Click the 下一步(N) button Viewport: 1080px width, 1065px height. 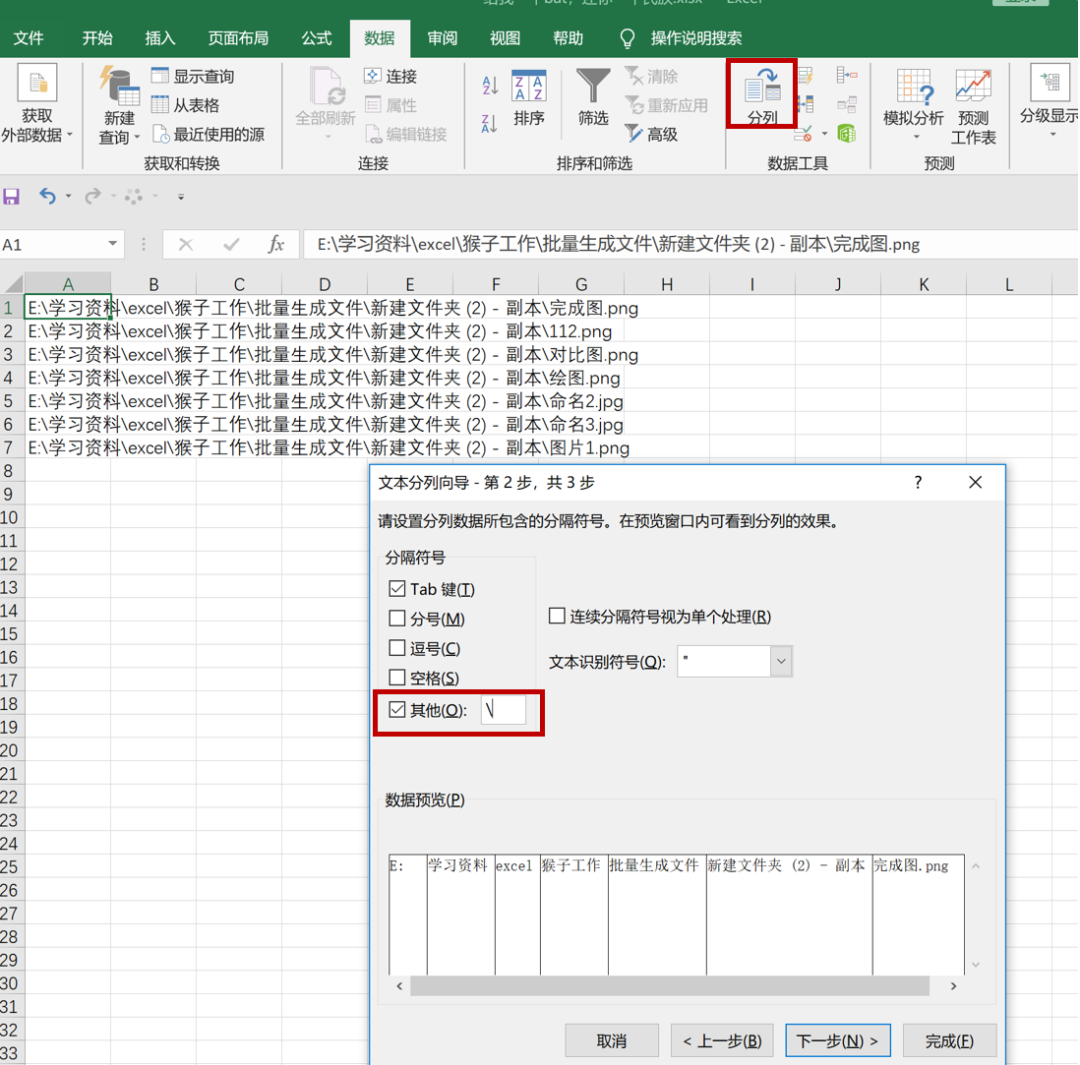coord(838,1040)
